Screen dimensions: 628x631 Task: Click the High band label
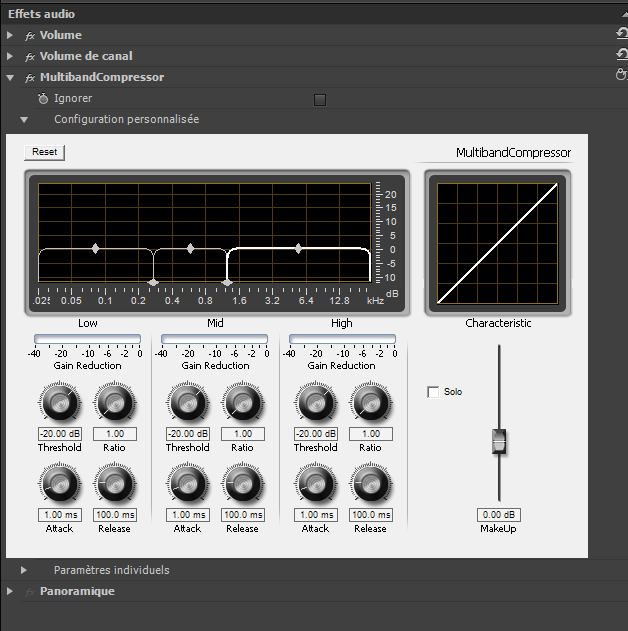[342, 323]
